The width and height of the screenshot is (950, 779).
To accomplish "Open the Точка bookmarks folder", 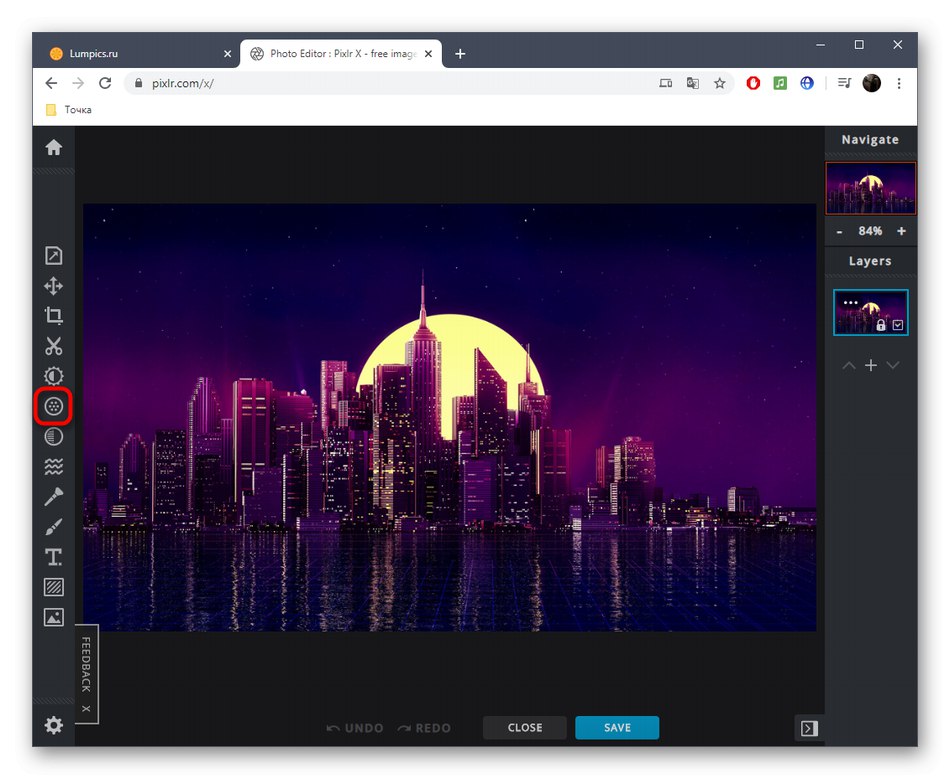I will pos(69,110).
